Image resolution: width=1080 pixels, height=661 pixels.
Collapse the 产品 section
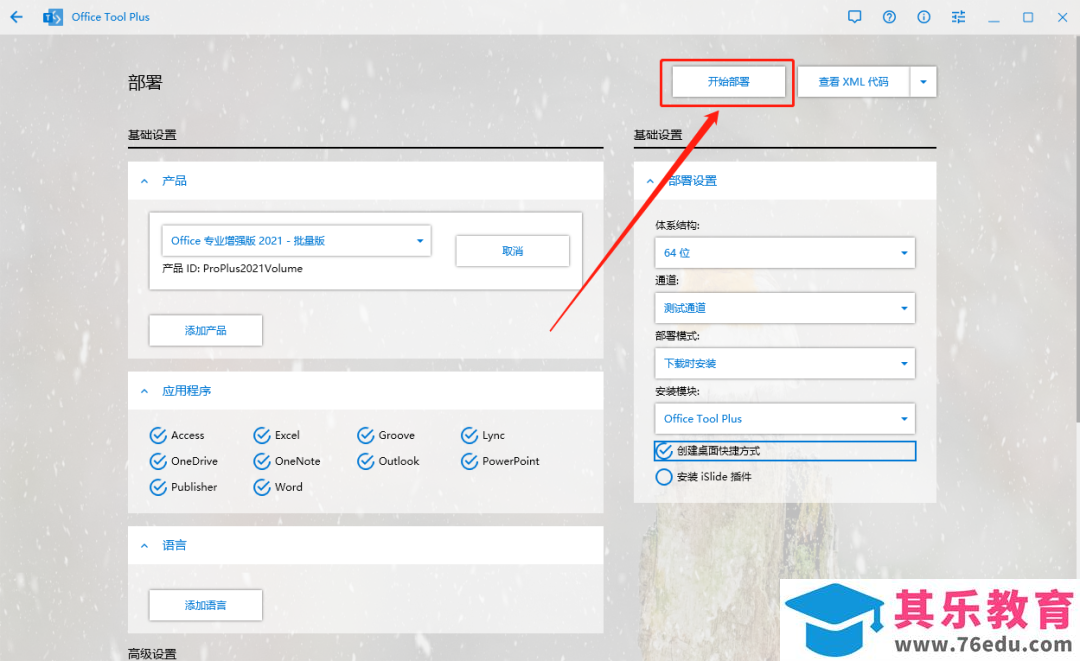(145, 181)
